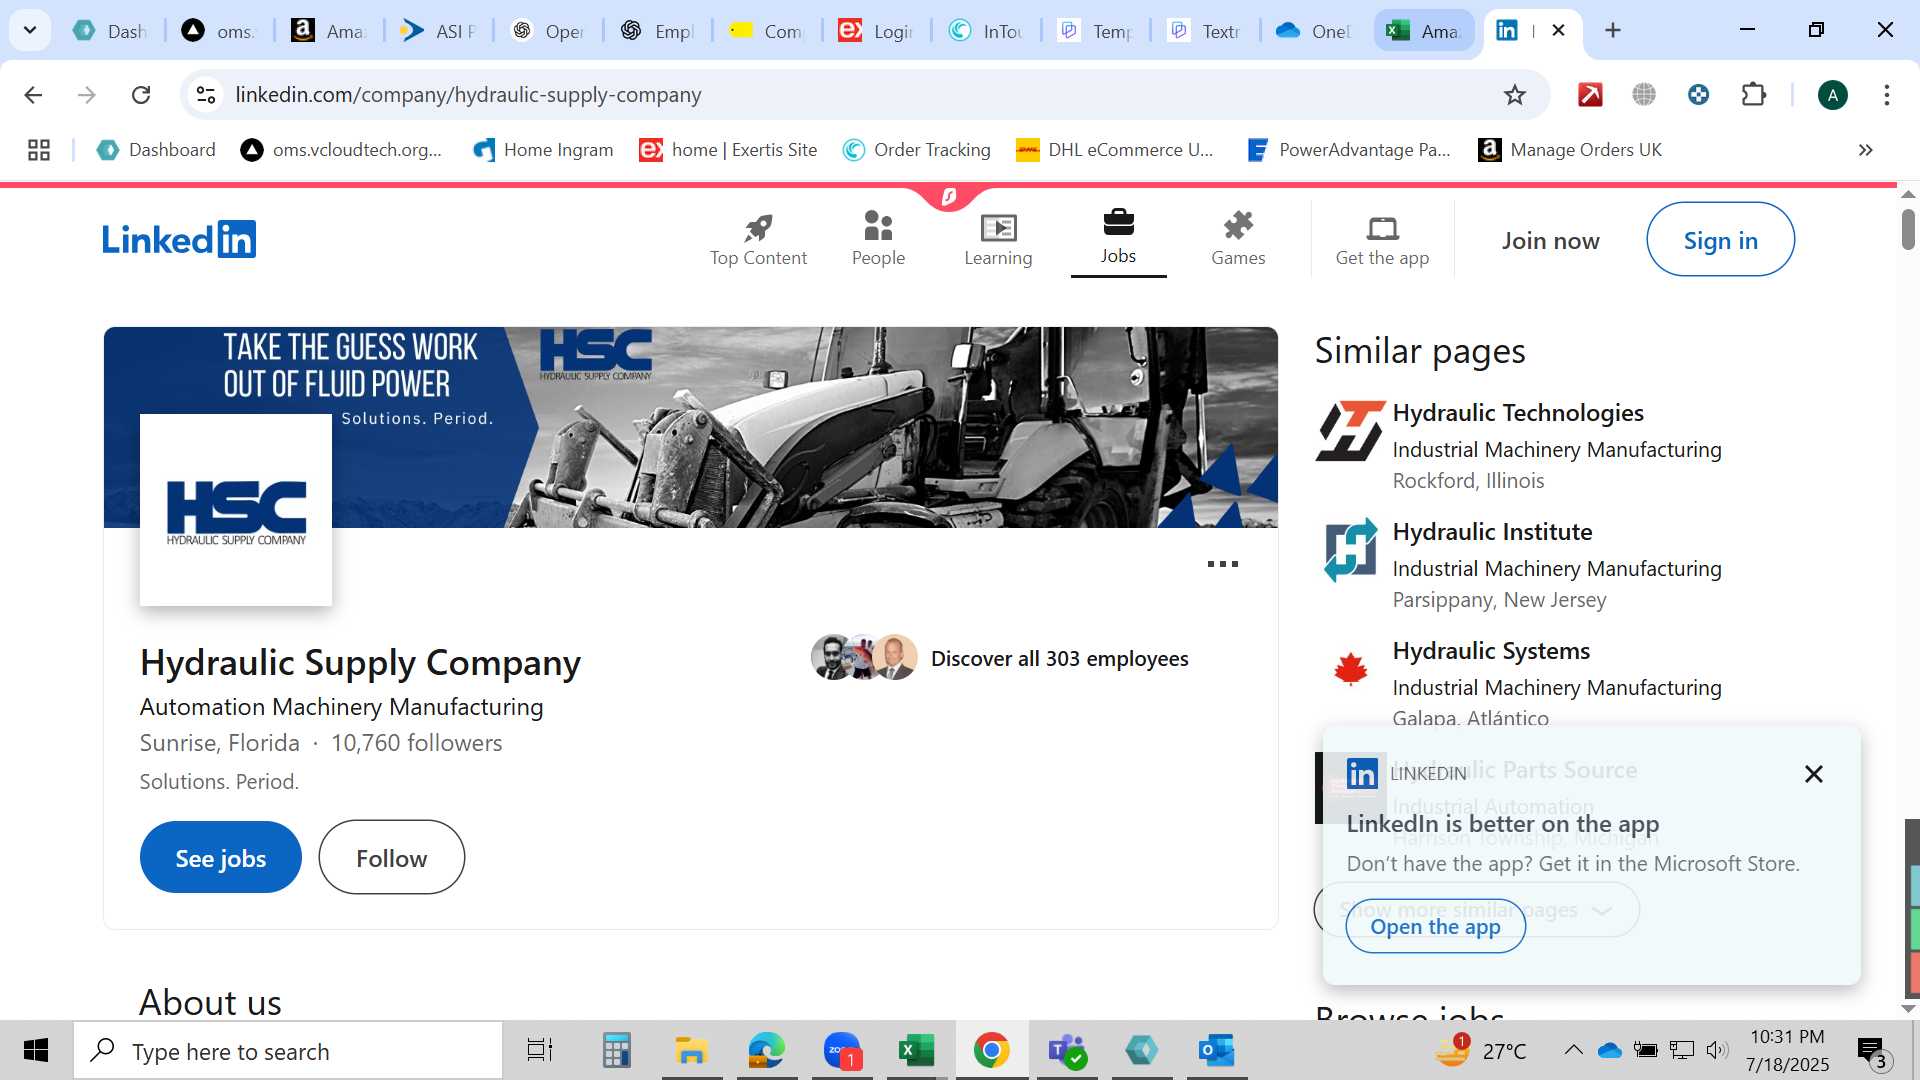Click the page vertical scrollbar thumb
The width and height of the screenshot is (1920, 1080).
[x=1908, y=230]
